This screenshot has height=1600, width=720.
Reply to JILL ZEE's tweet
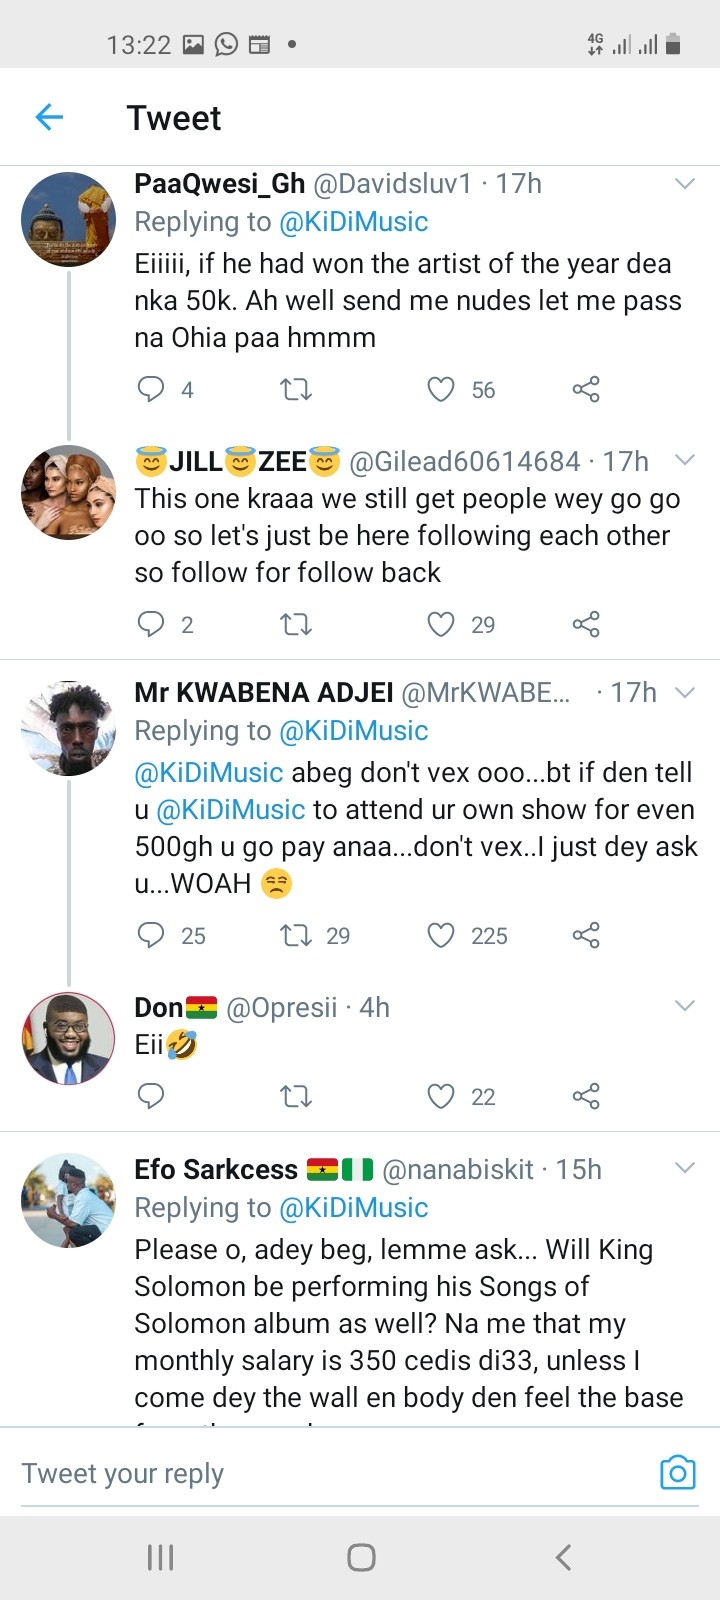pyautogui.click(x=150, y=624)
